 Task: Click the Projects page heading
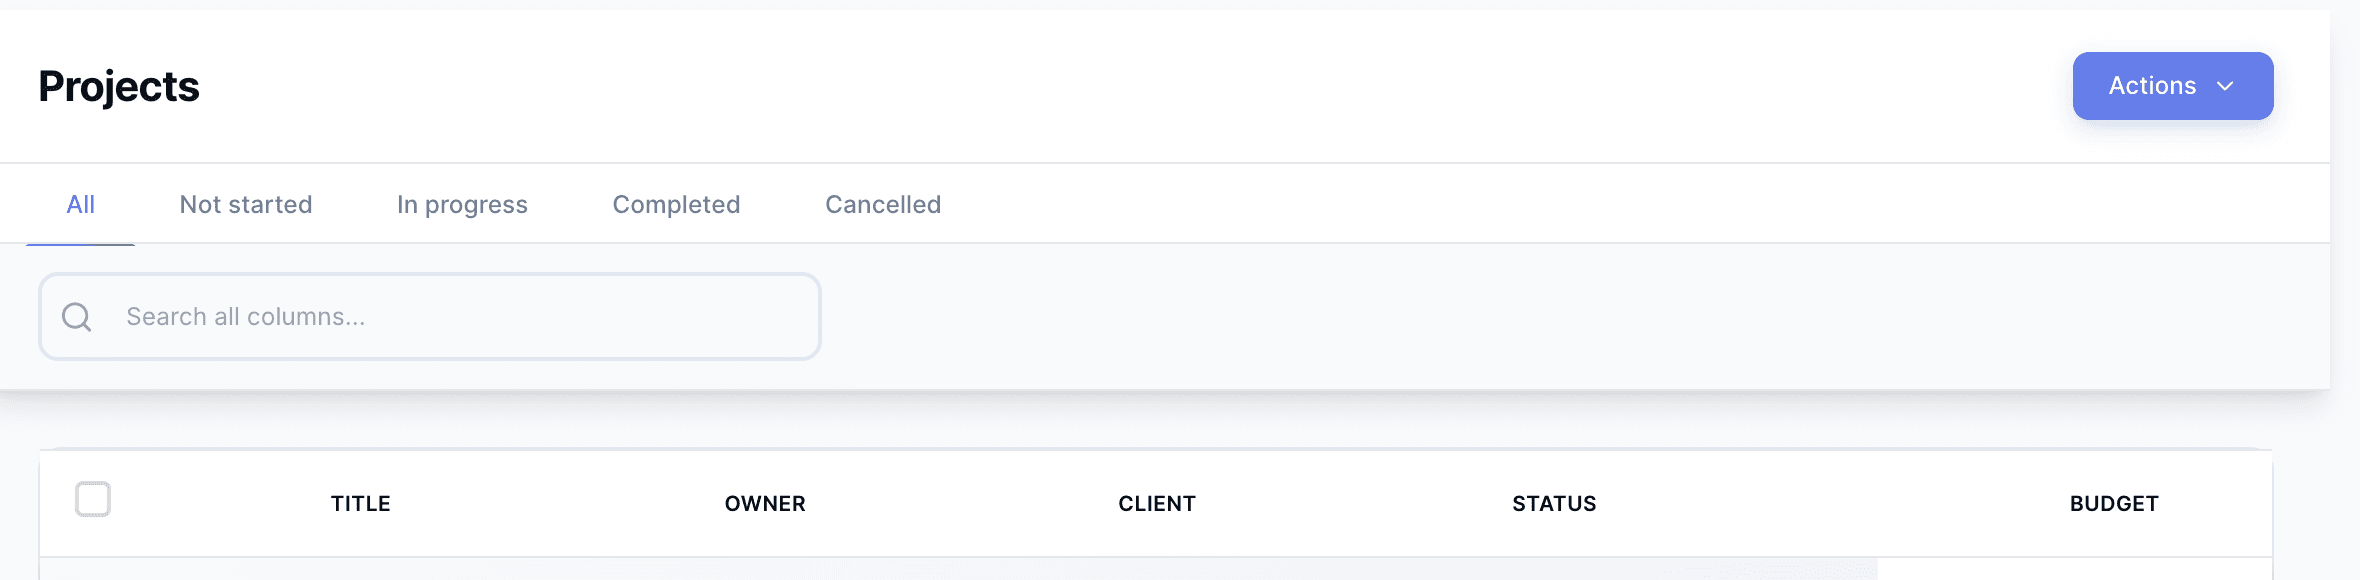119,87
